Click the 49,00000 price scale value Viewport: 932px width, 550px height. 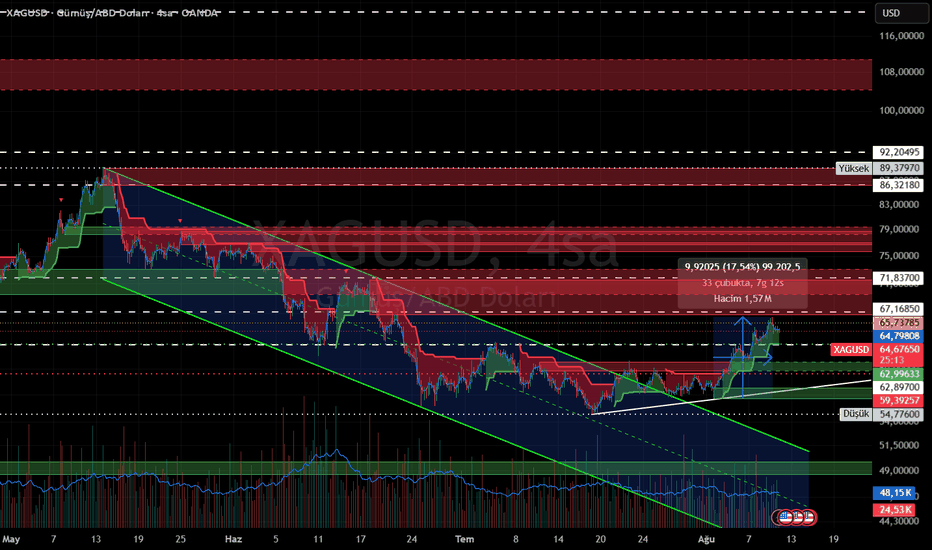tap(899, 470)
